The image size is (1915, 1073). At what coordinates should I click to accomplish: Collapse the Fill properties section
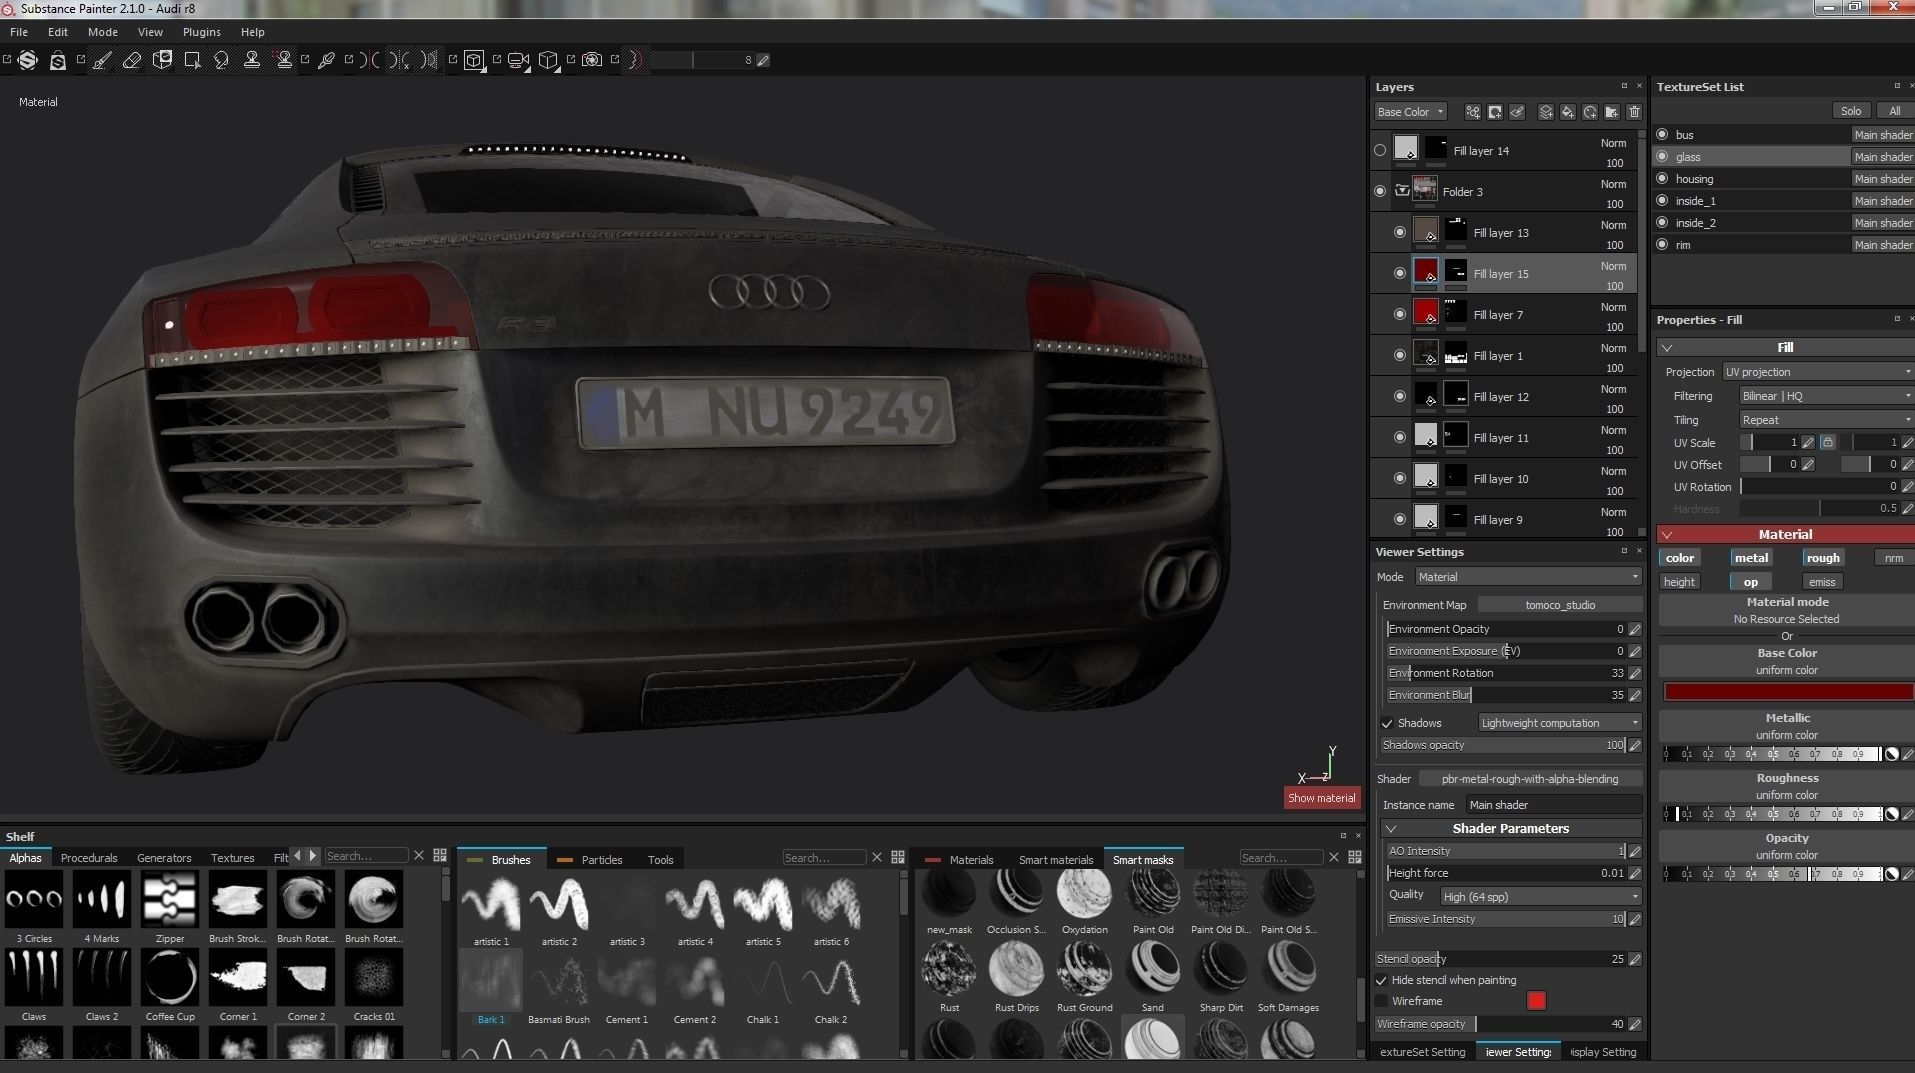[1667, 348]
